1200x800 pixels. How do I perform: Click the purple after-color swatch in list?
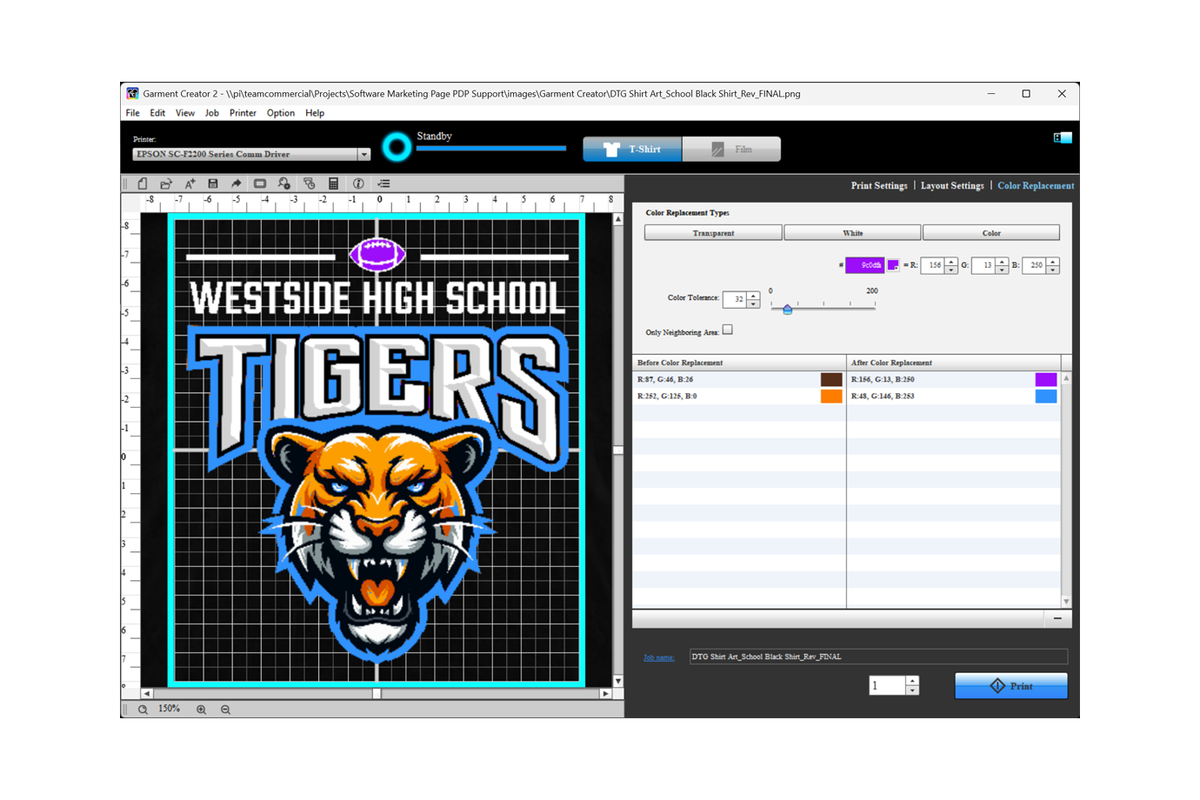(1046, 380)
